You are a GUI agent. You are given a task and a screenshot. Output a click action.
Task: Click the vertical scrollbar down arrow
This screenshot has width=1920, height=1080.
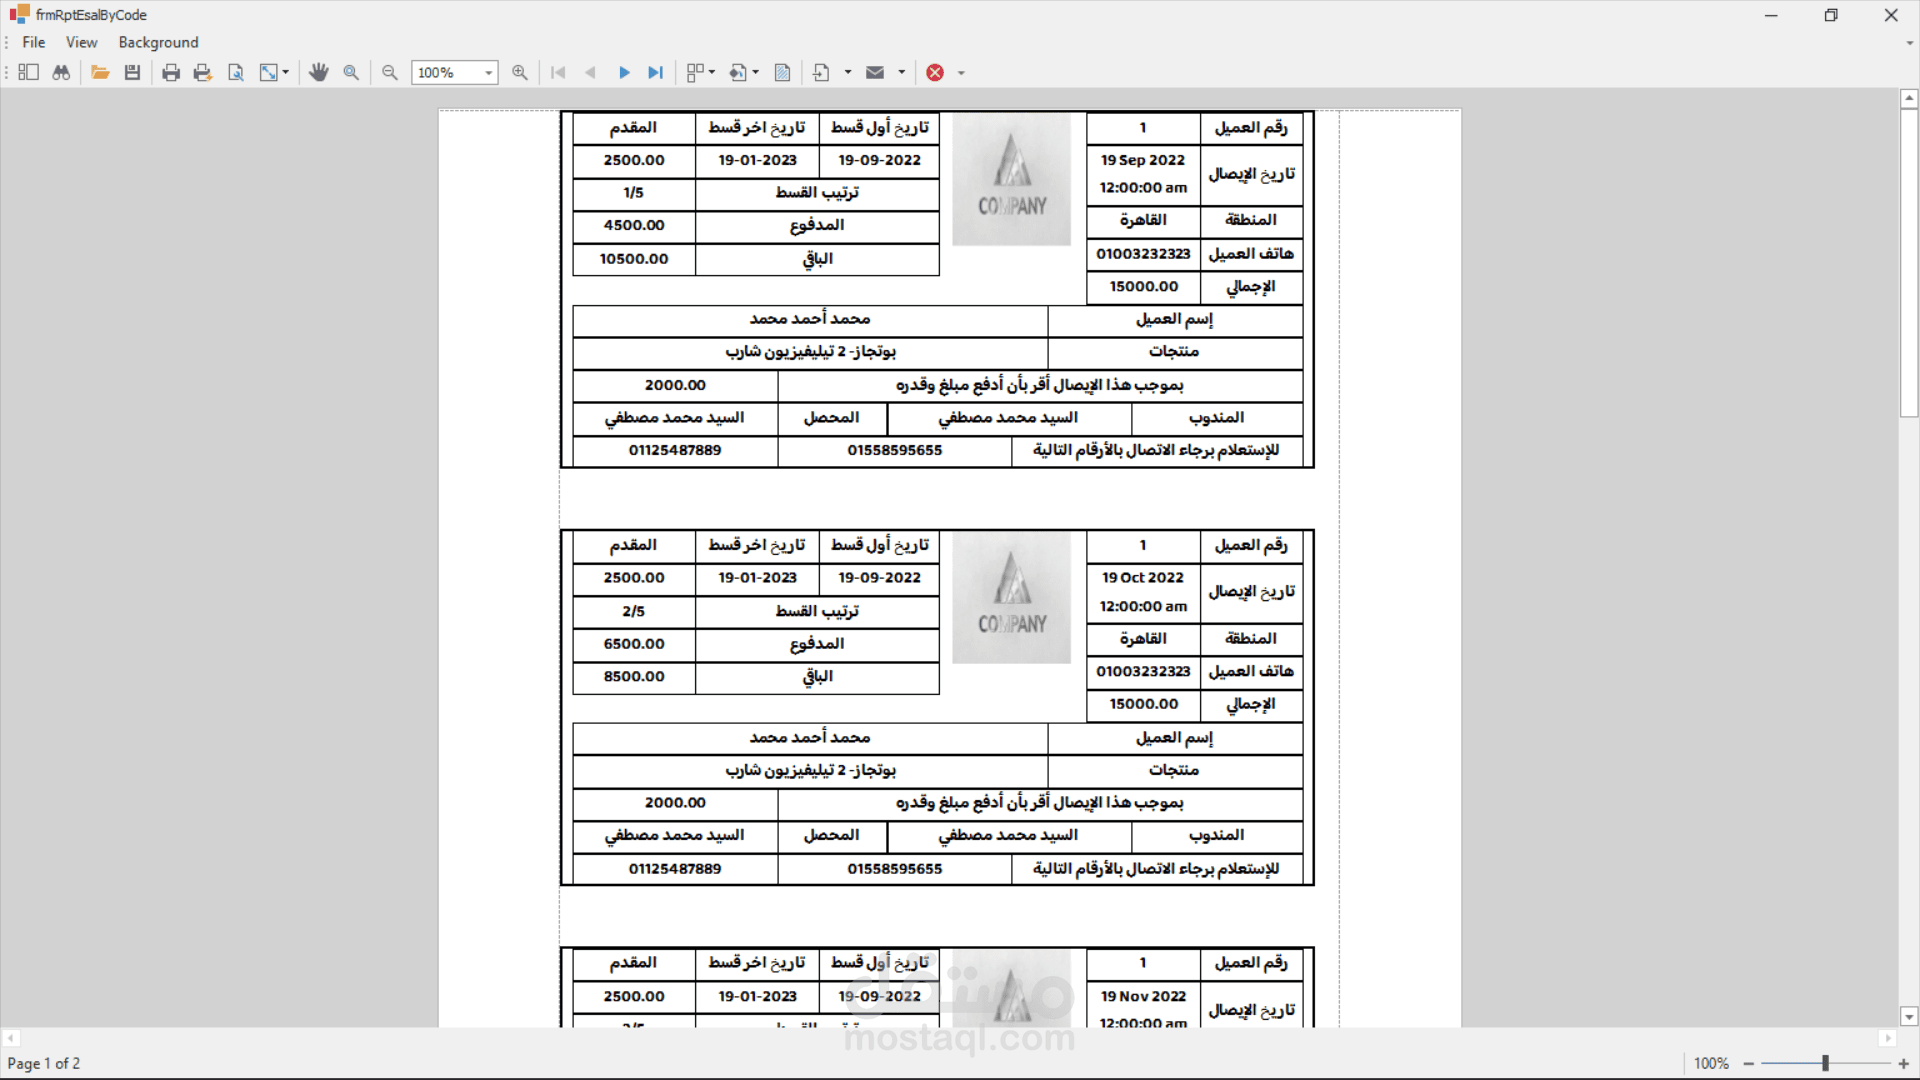[x=1908, y=1017]
